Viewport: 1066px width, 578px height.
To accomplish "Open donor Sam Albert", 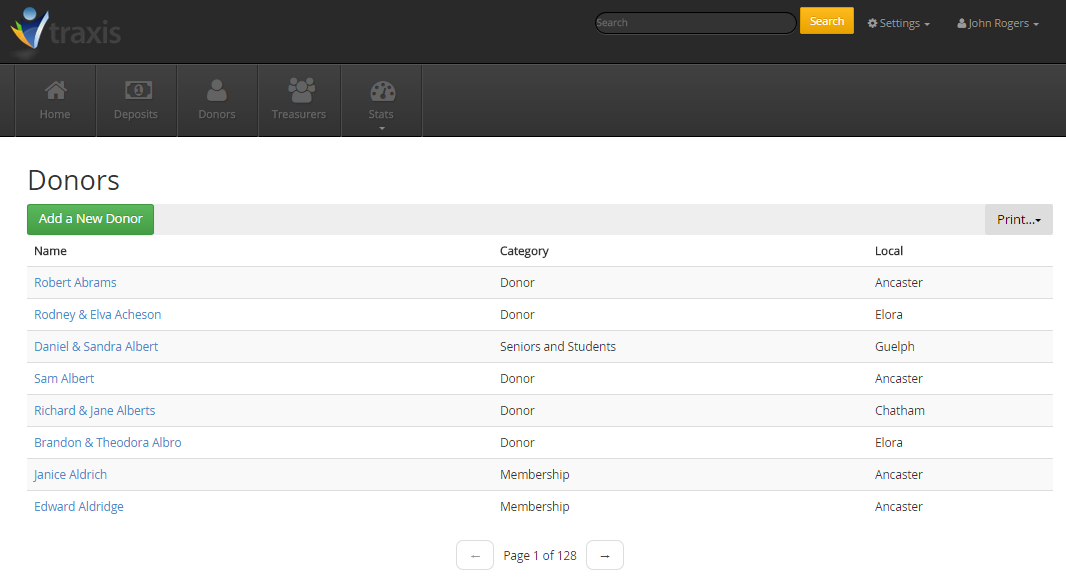I will (x=64, y=378).
